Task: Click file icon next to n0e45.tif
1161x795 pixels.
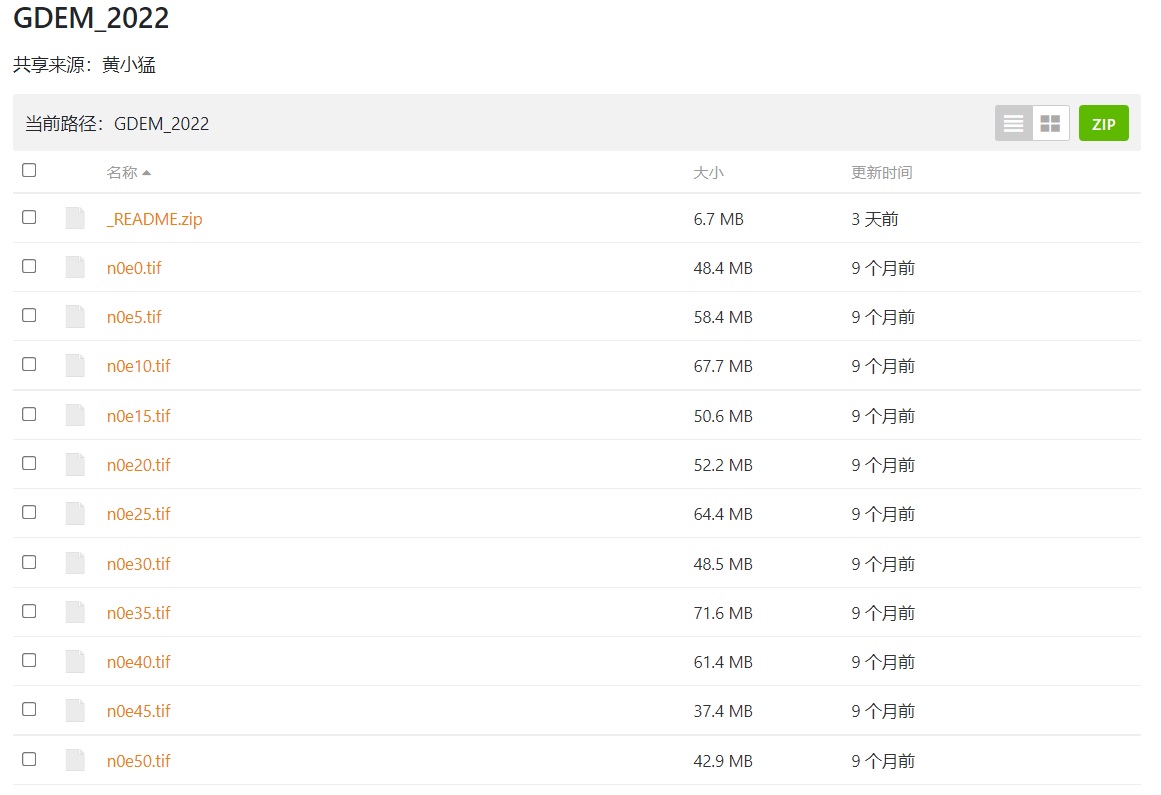Action: click(x=75, y=711)
